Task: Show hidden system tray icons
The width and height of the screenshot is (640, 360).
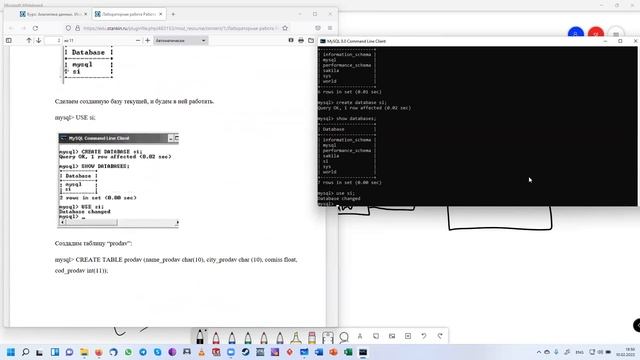Action: tap(539, 352)
